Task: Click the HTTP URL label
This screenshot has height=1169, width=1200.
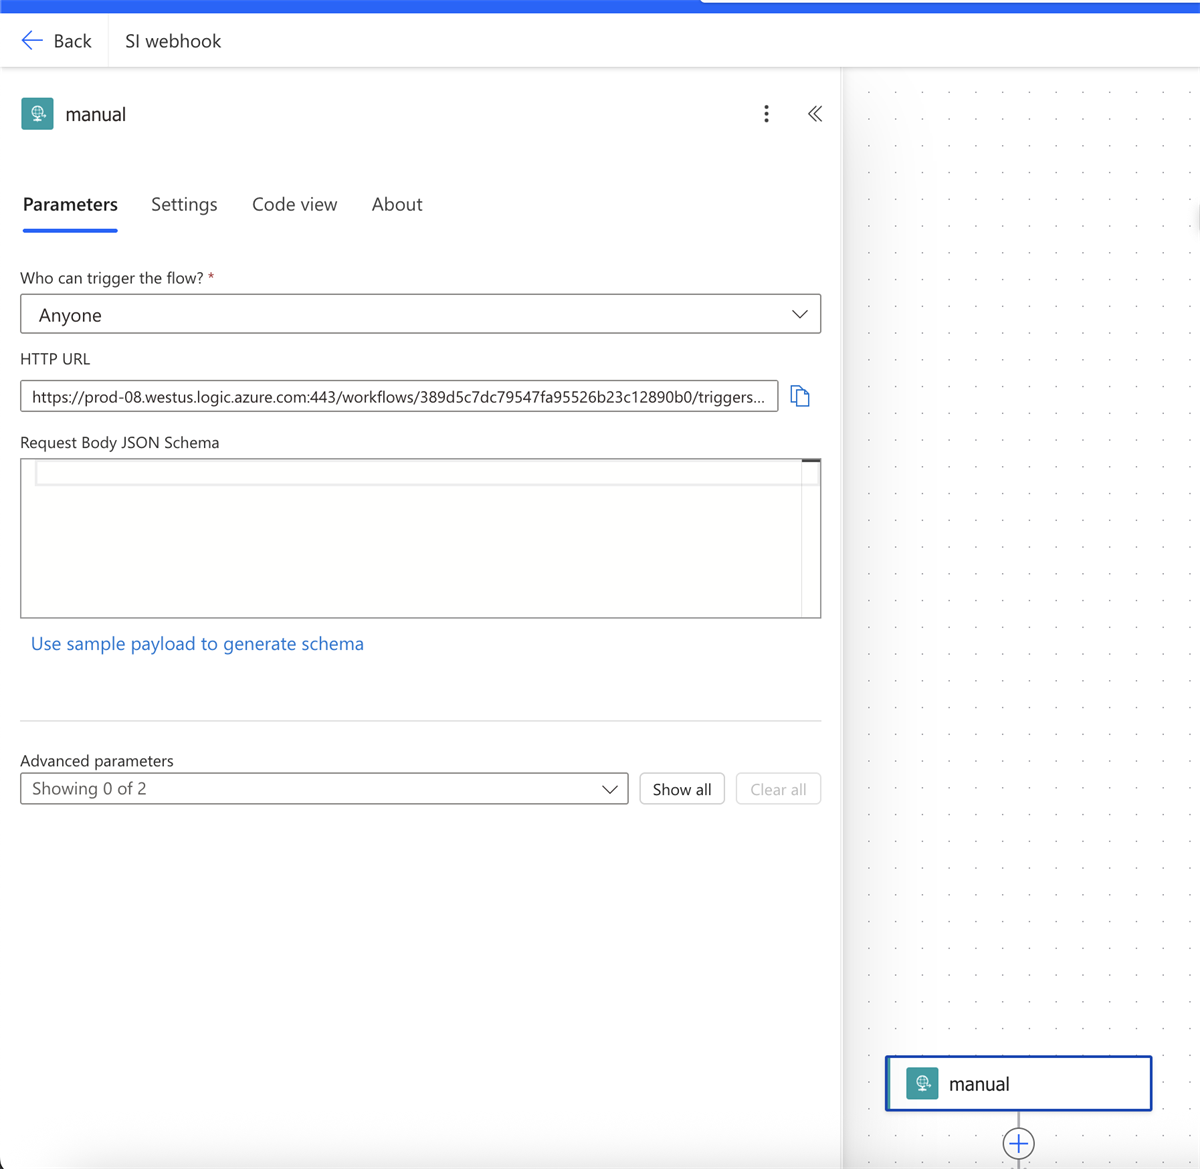Action: [55, 359]
